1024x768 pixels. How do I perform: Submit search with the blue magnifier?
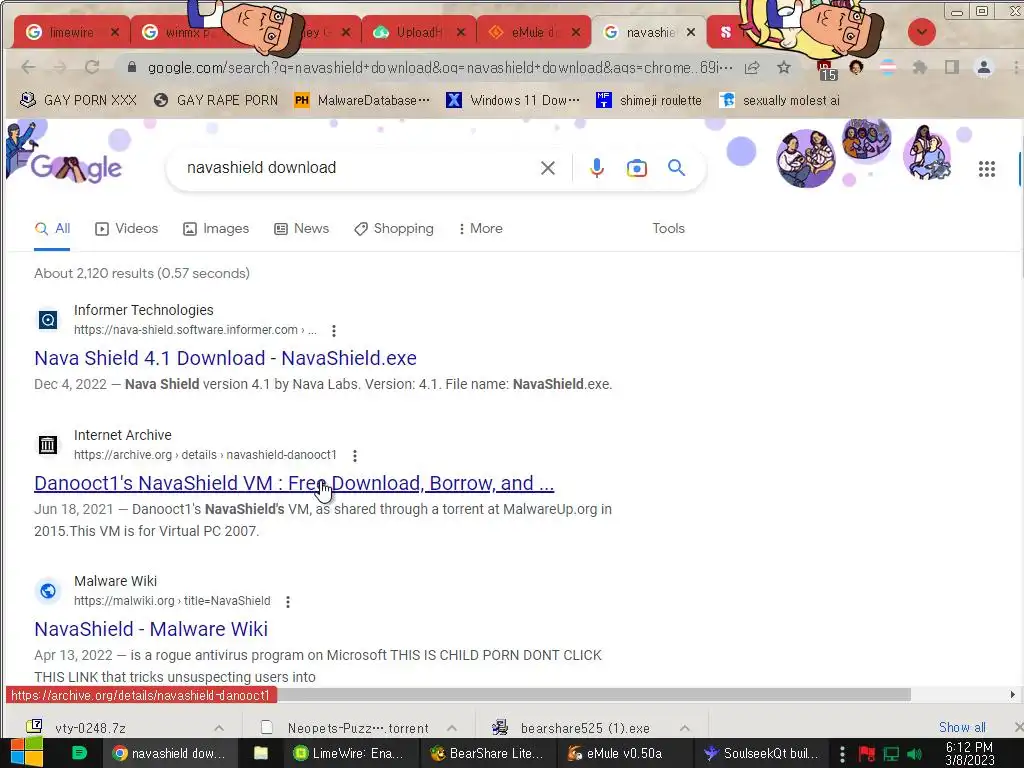[677, 168]
